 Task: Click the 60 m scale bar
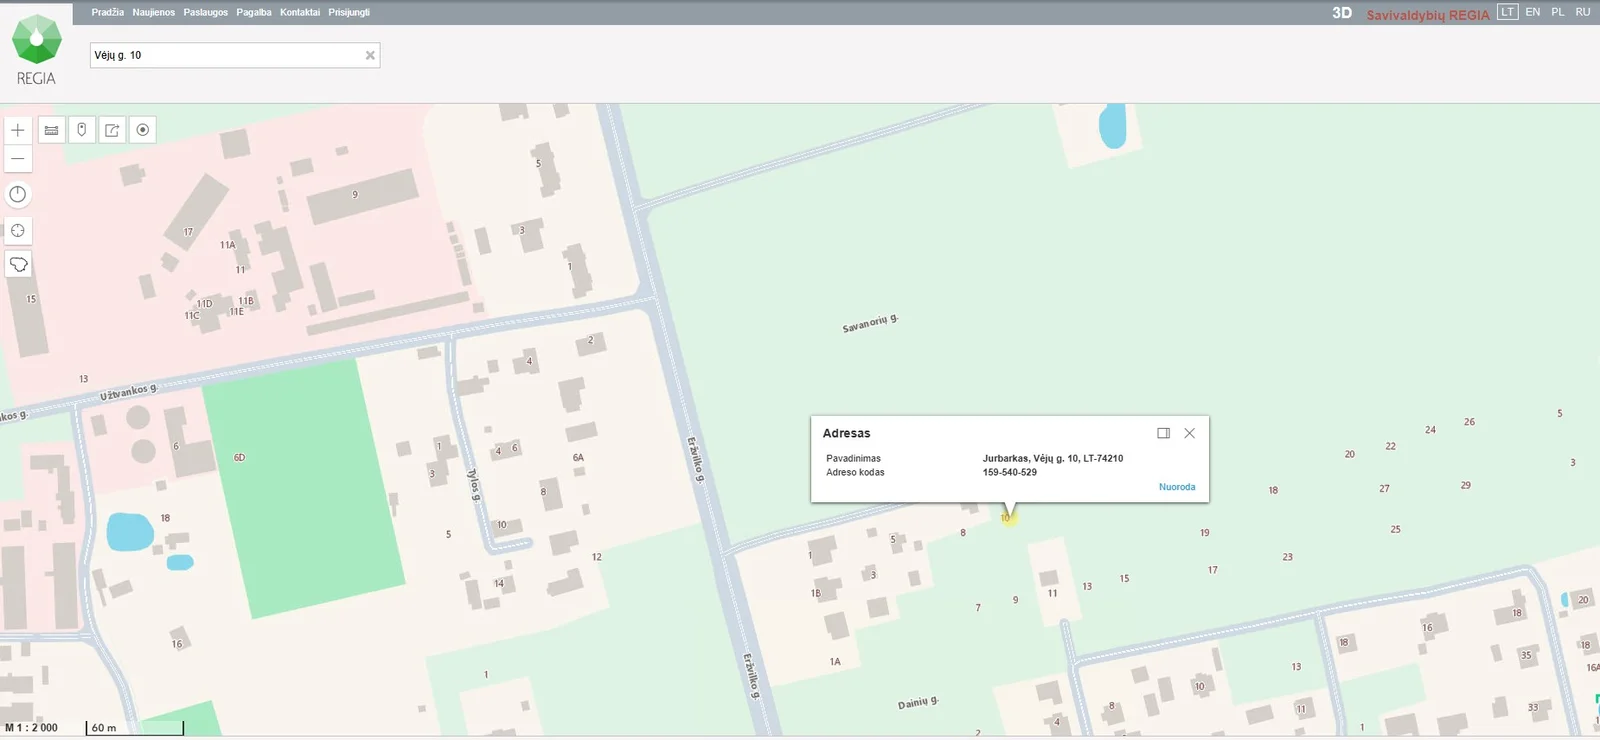(134, 727)
